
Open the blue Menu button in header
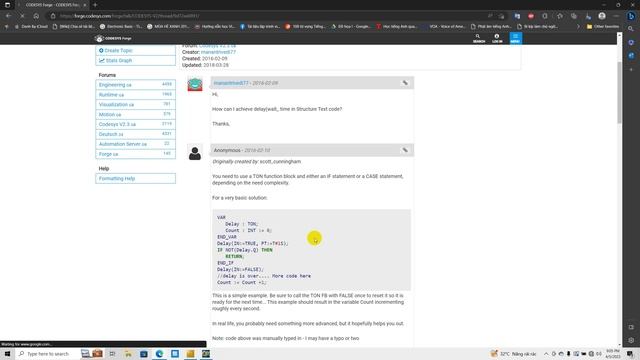pos(515,38)
